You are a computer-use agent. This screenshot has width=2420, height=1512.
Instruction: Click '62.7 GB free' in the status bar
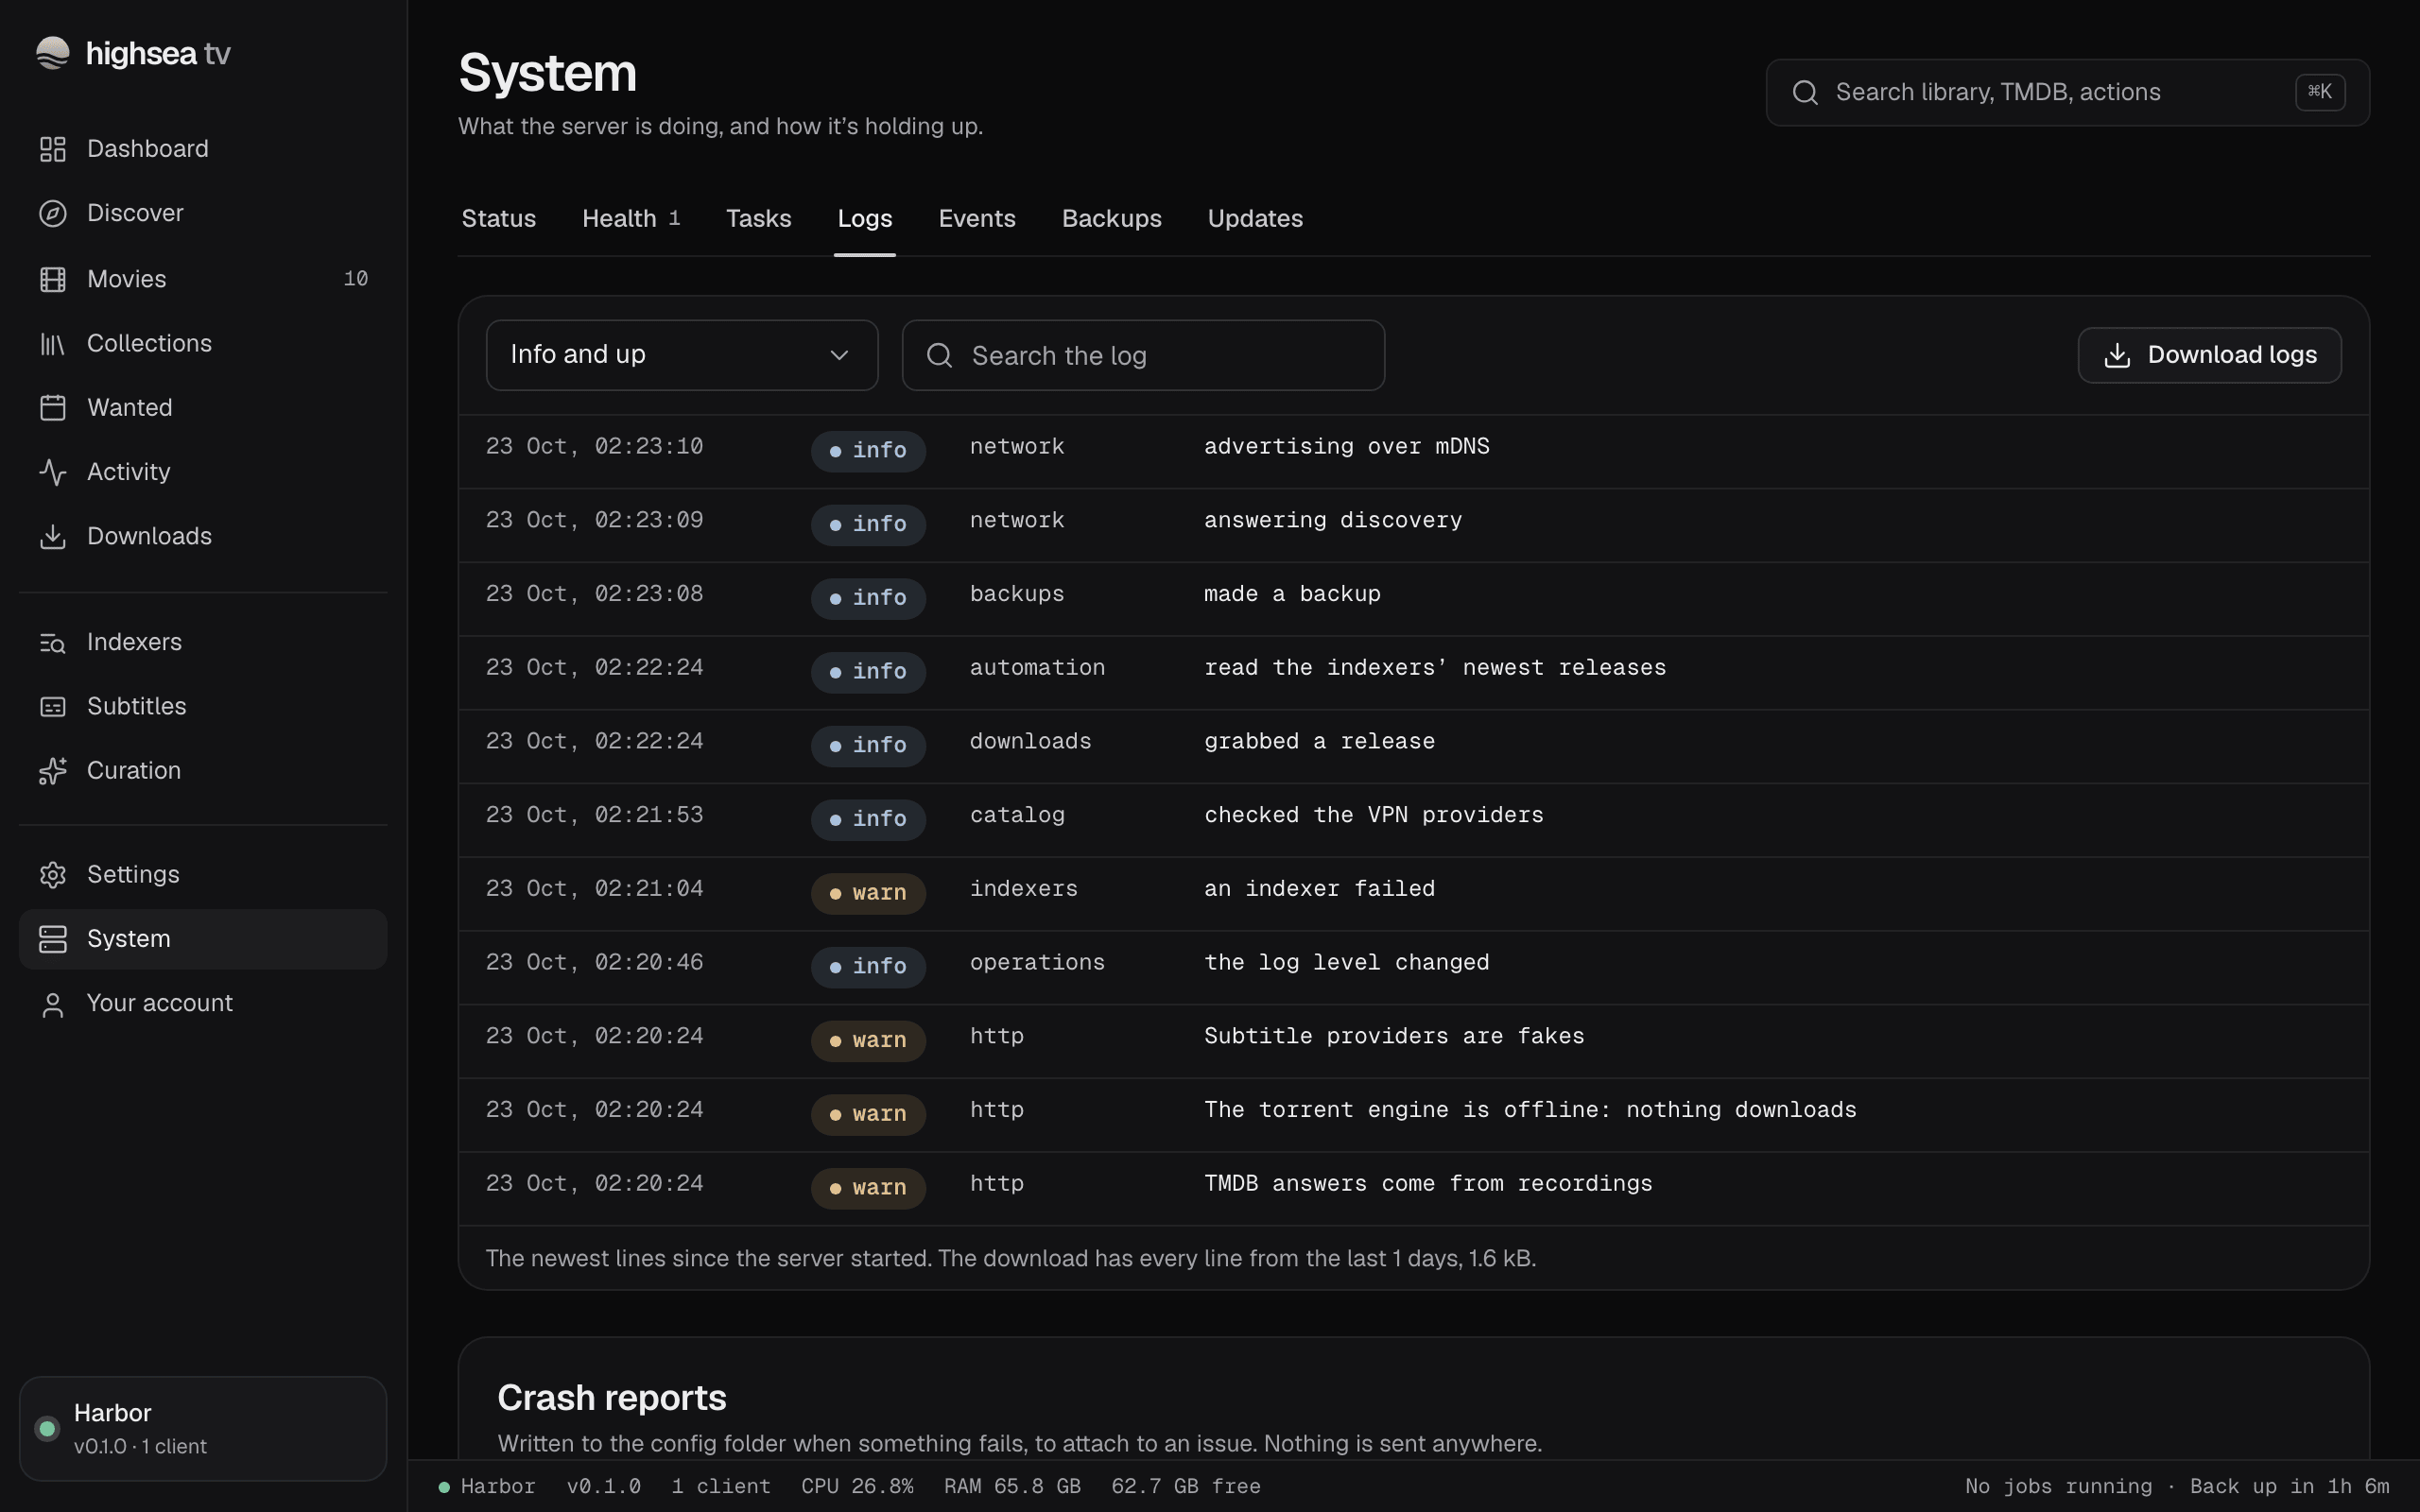1185,1486
